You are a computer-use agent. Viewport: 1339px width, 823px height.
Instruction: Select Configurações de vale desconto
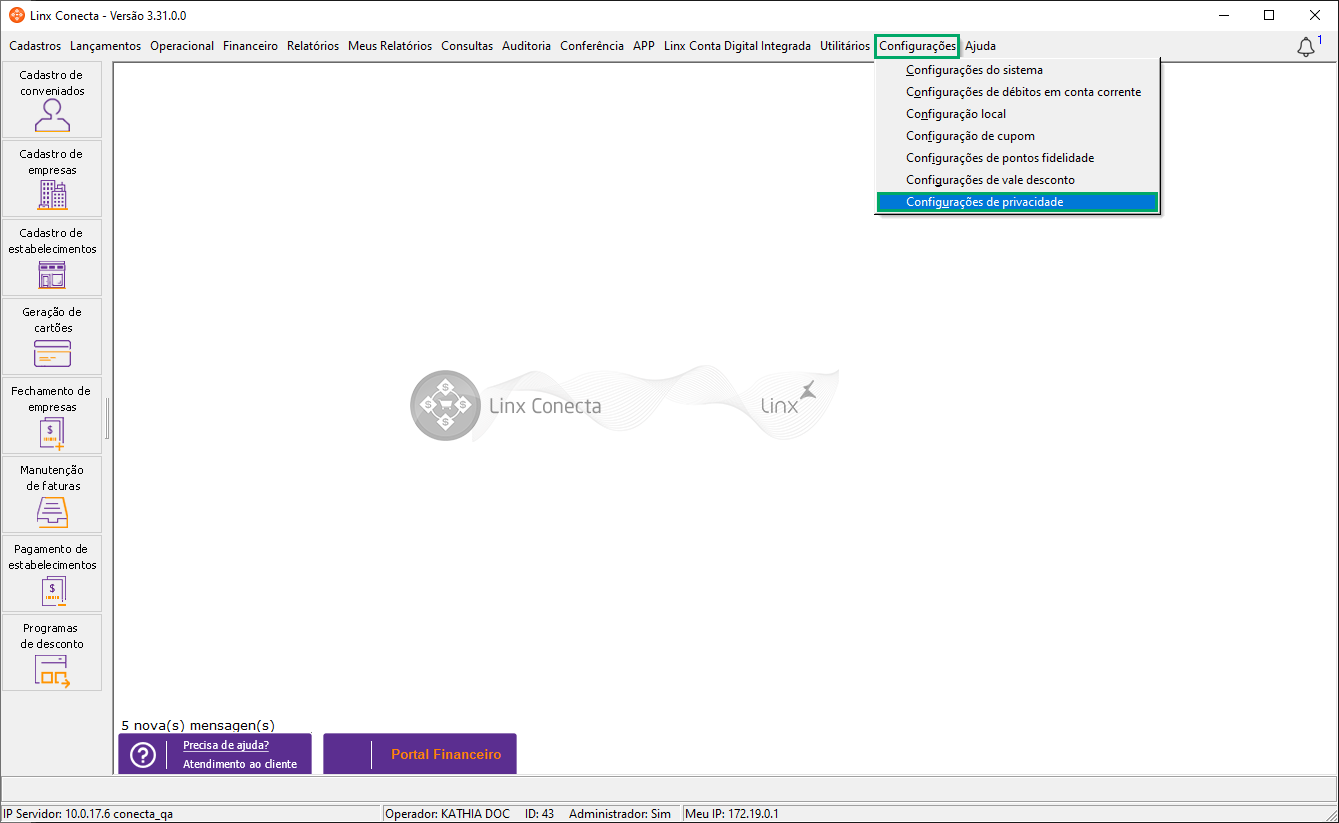[1017, 180]
